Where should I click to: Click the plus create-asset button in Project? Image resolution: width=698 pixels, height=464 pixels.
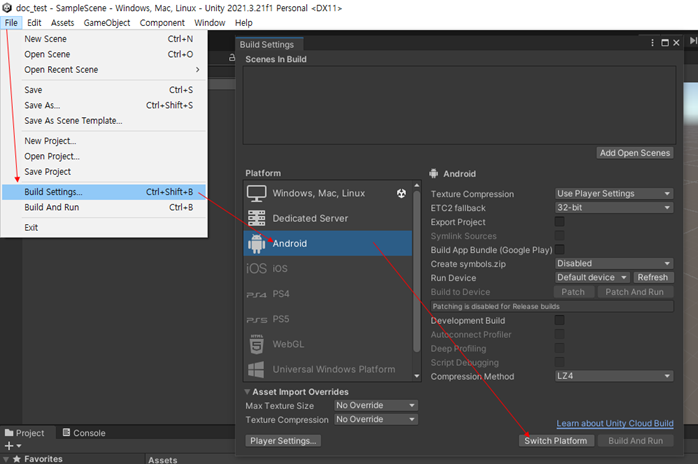(x=8, y=446)
